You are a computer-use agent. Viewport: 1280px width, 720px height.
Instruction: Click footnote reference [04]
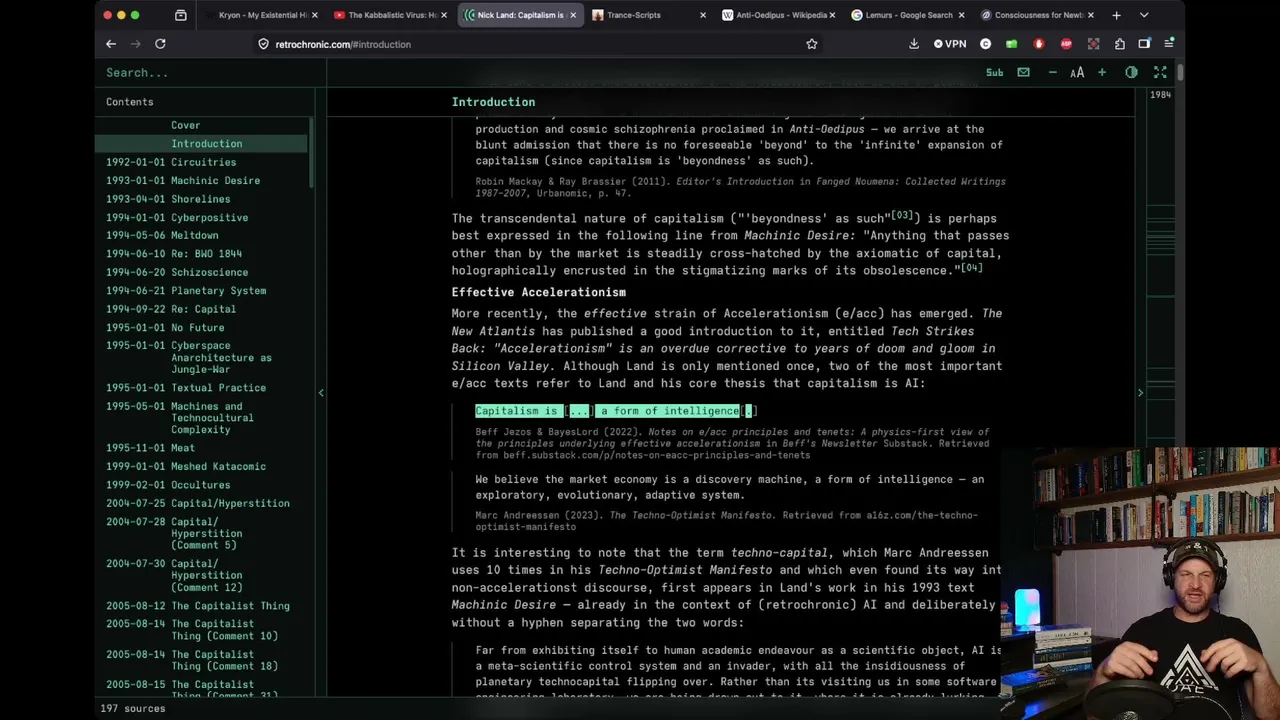tap(971, 268)
